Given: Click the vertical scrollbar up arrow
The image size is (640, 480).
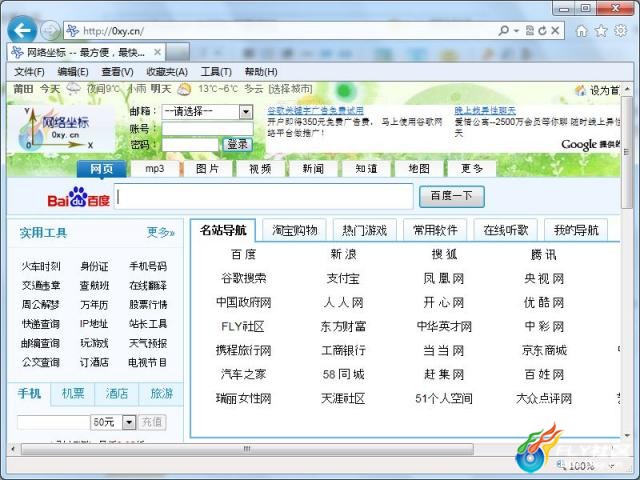Looking at the screenshot, I should coord(627,89).
